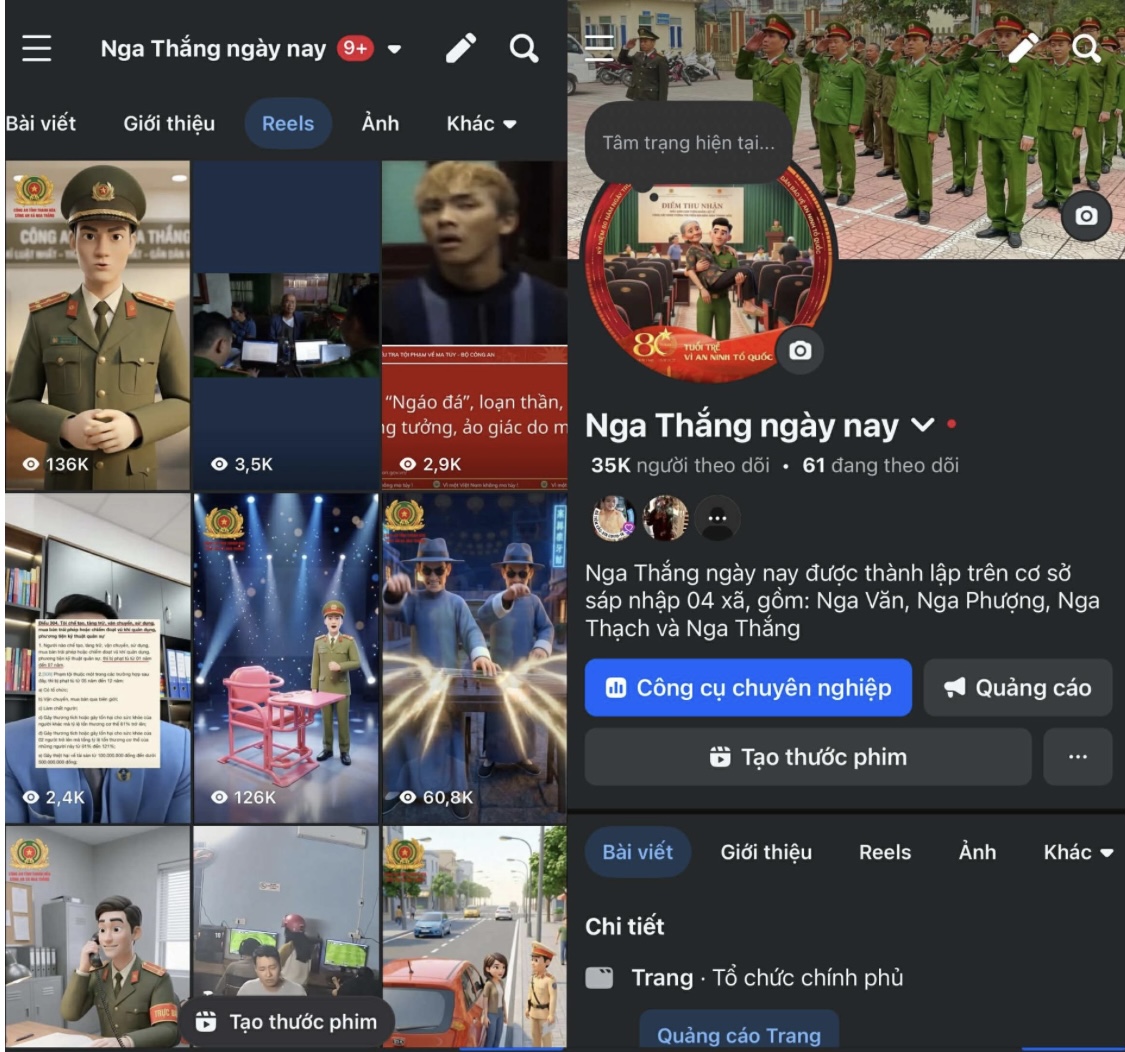Image resolution: width=1125 pixels, height=1052 pixels.
Task: Open Công cụ chuyên nghiệp
Action: click(748, 687)
